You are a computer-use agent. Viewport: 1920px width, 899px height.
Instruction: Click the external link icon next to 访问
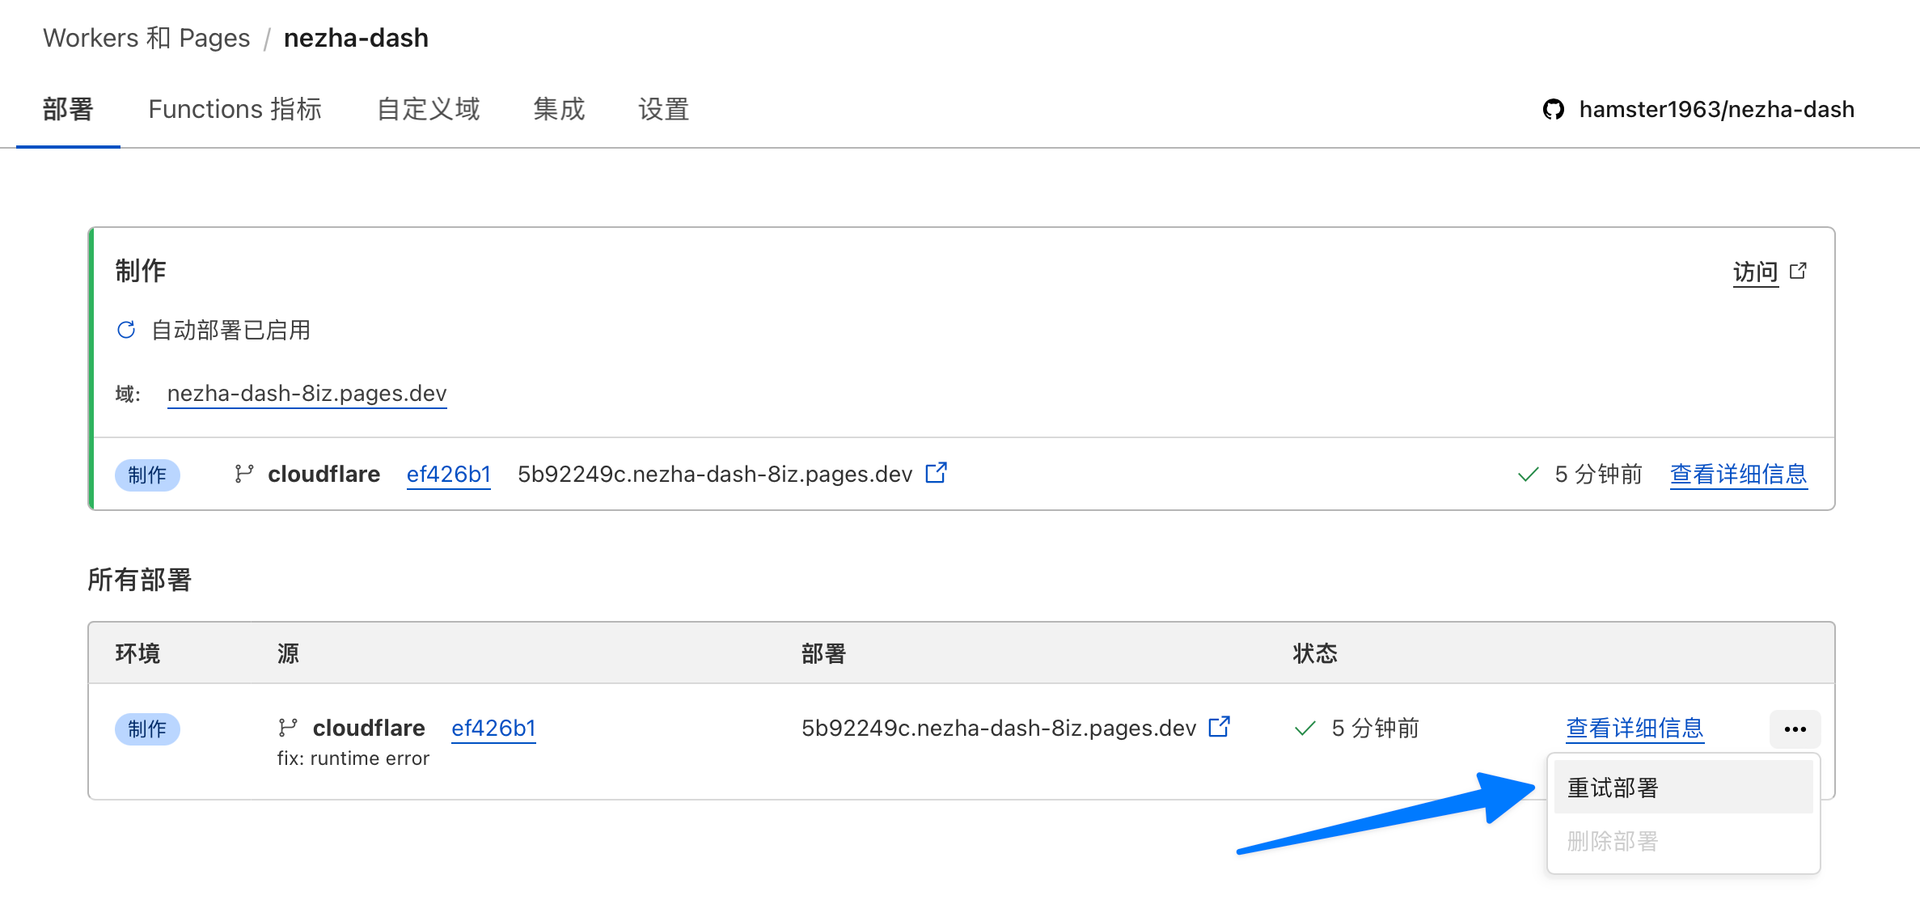pyautogui.click(x=1798, y=271)
